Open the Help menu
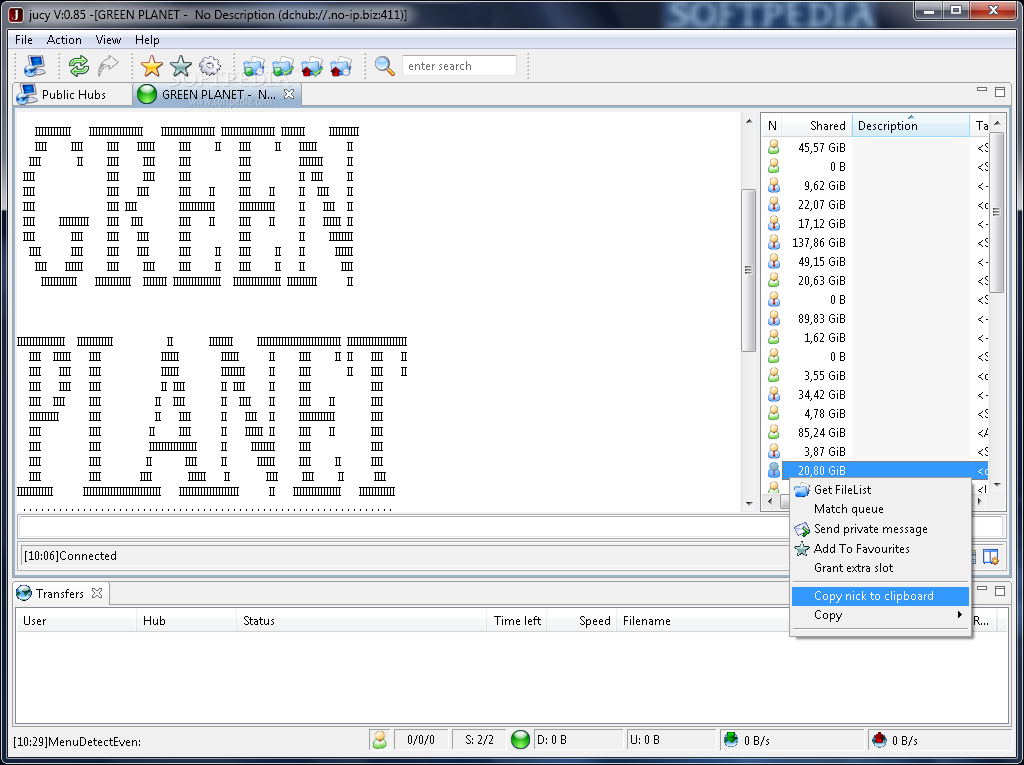This screenshot has height=765, width=1024. (147, 40)
